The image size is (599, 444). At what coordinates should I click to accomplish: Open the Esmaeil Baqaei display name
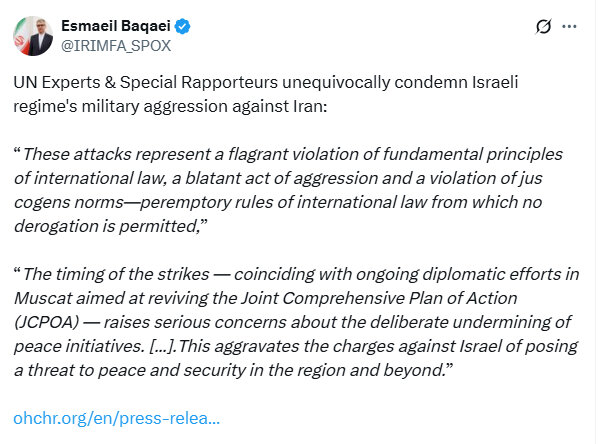tap(116, 26)
